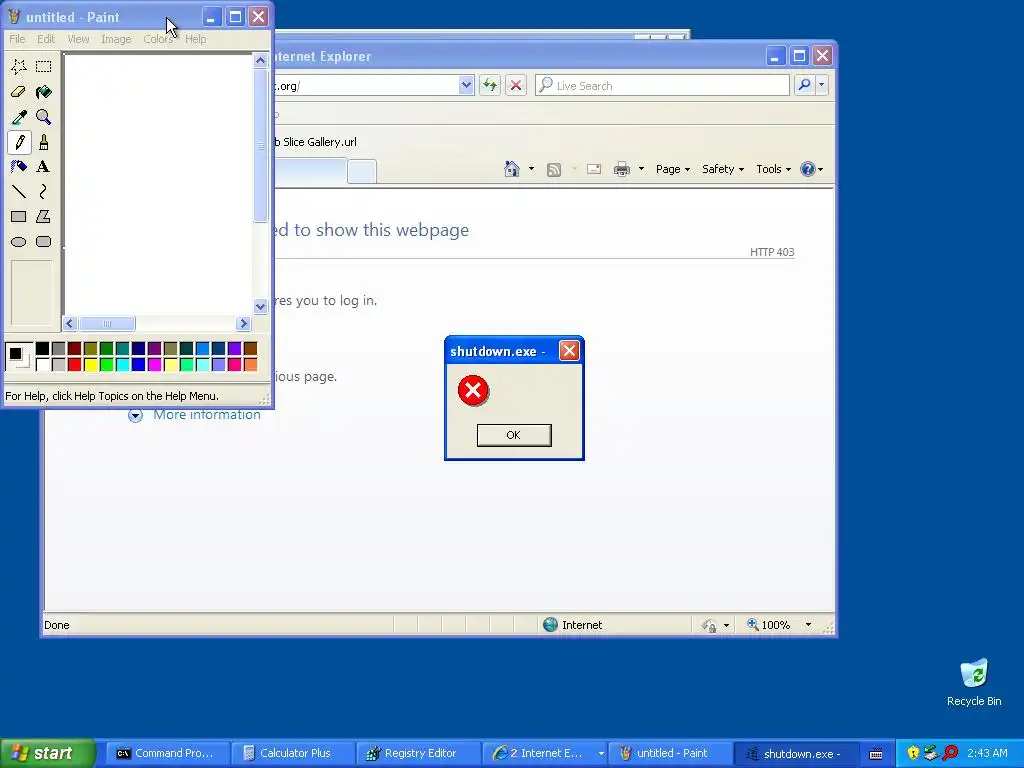Click the Refresh button in Internet Explorer

(x=490, y=85)
